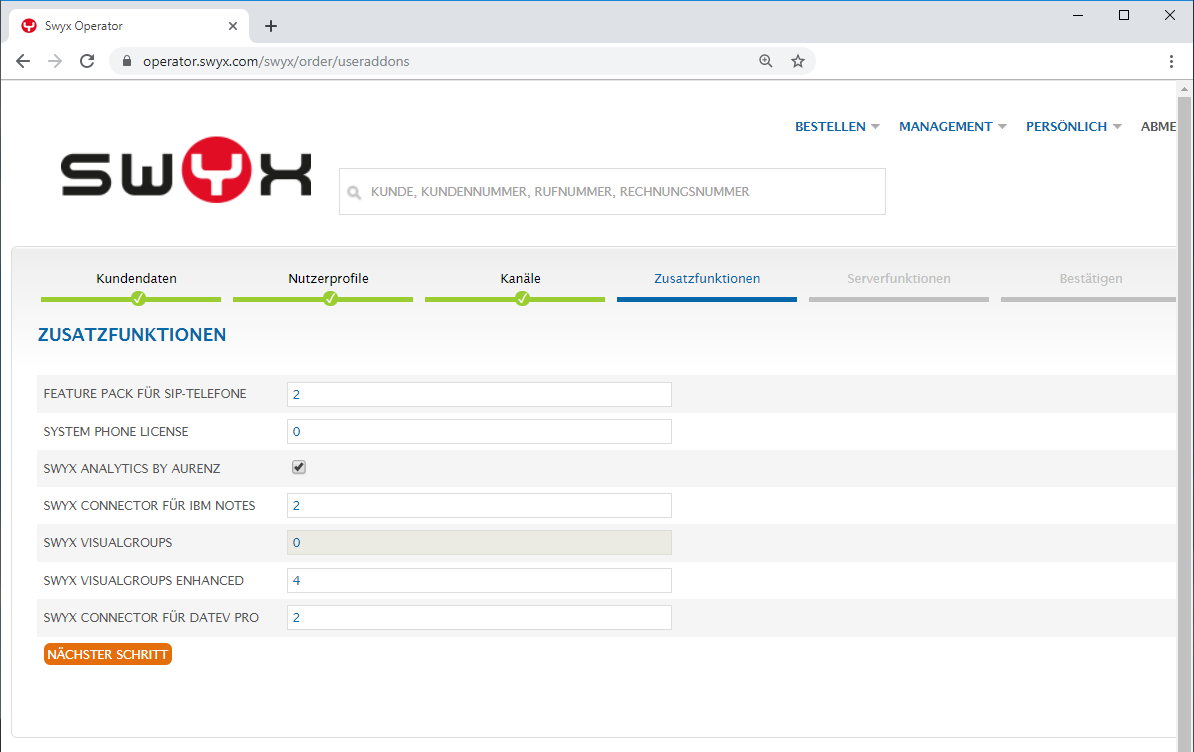Bookmark page using star icon
Viewport: 1194px width, 752px height.
coord(798,61)
